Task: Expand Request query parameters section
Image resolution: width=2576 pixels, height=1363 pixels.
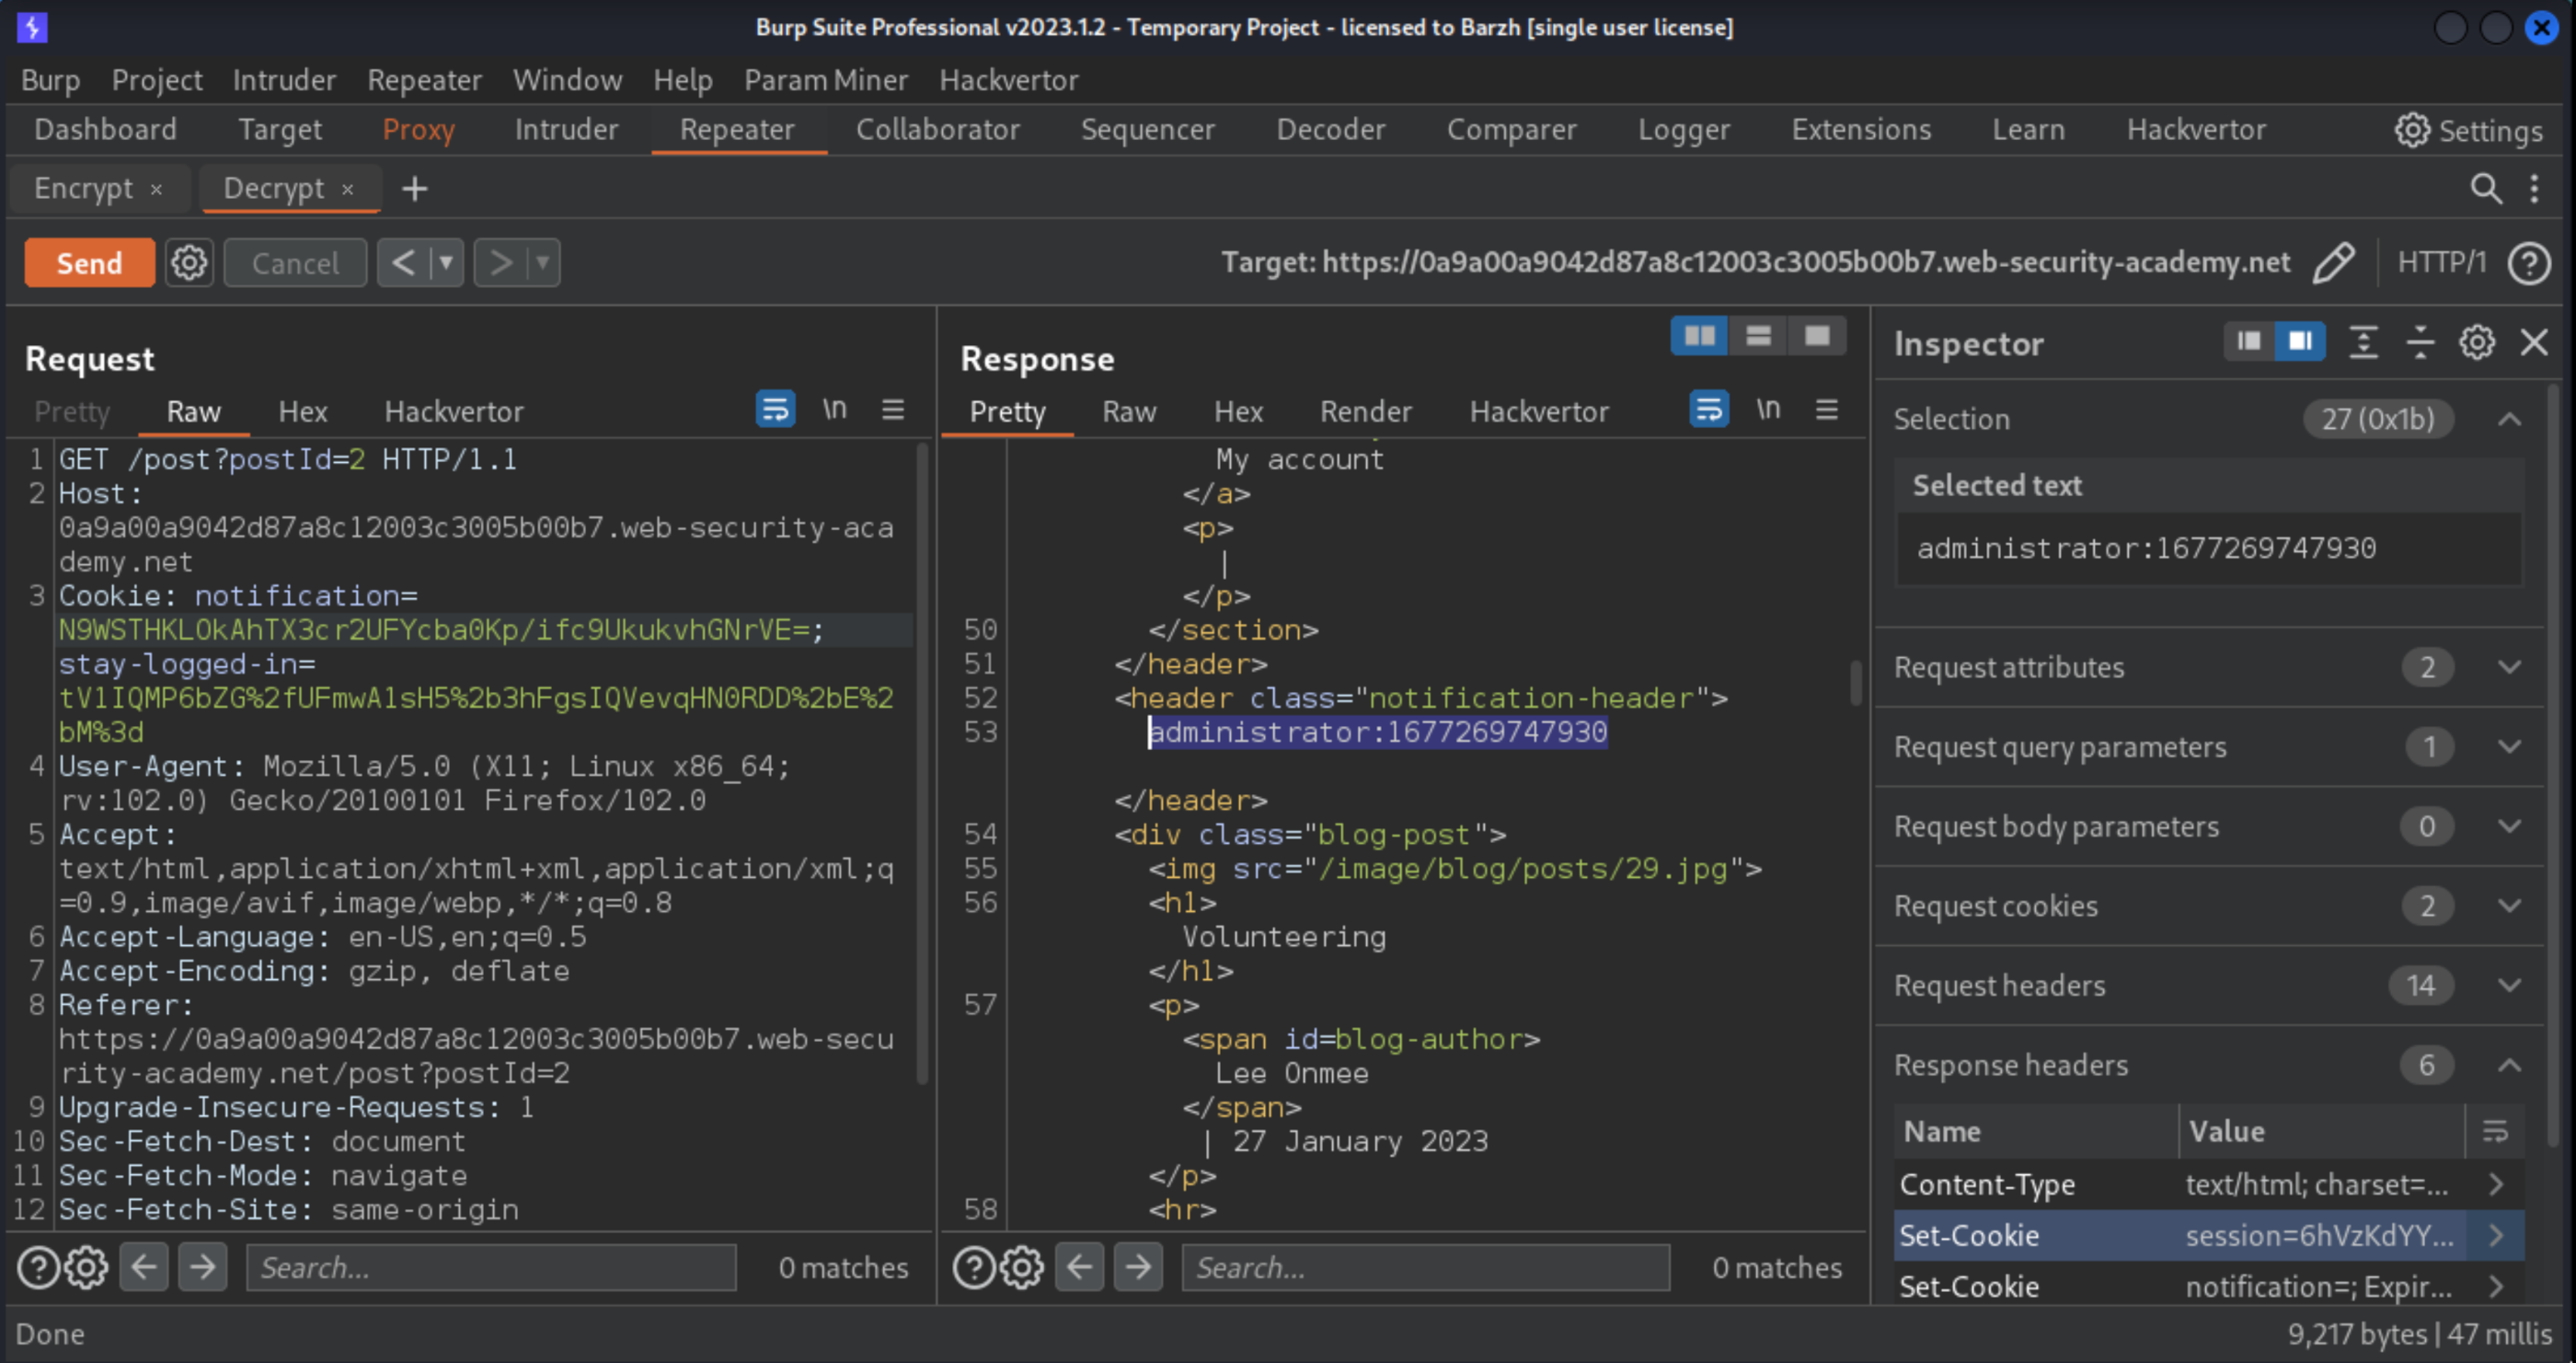Action: point(2509,746)
